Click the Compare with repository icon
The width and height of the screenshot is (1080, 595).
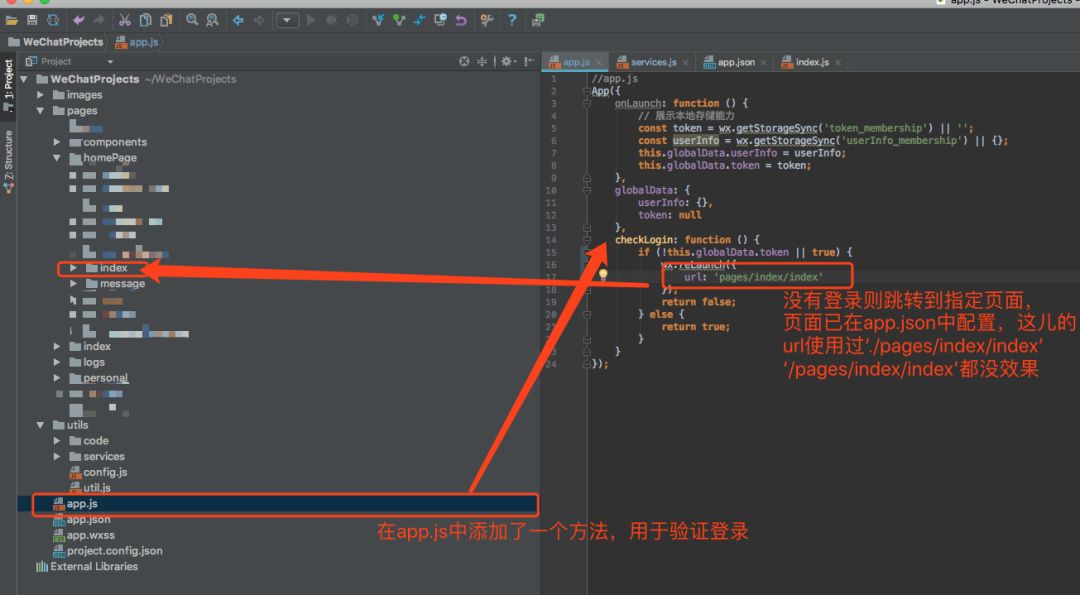(x=419, y=21)
